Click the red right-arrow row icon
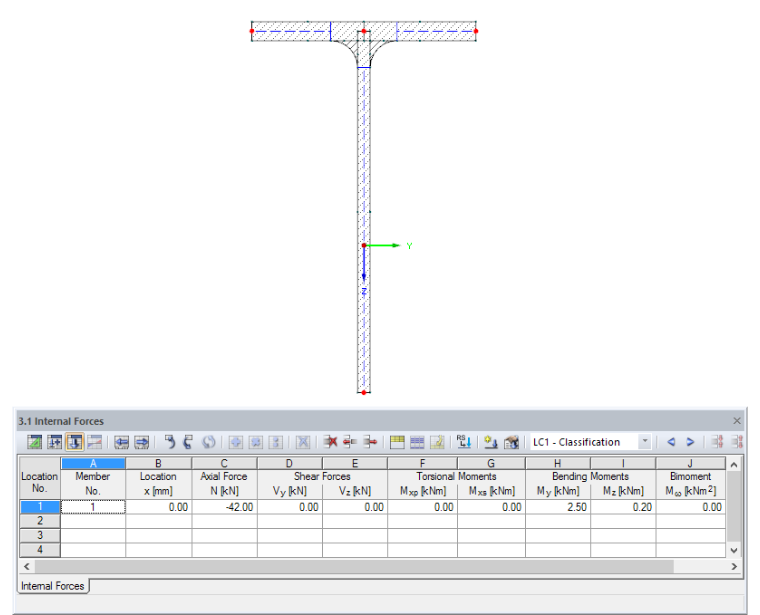The image size is (760, 615). click(x=370, y=442)
